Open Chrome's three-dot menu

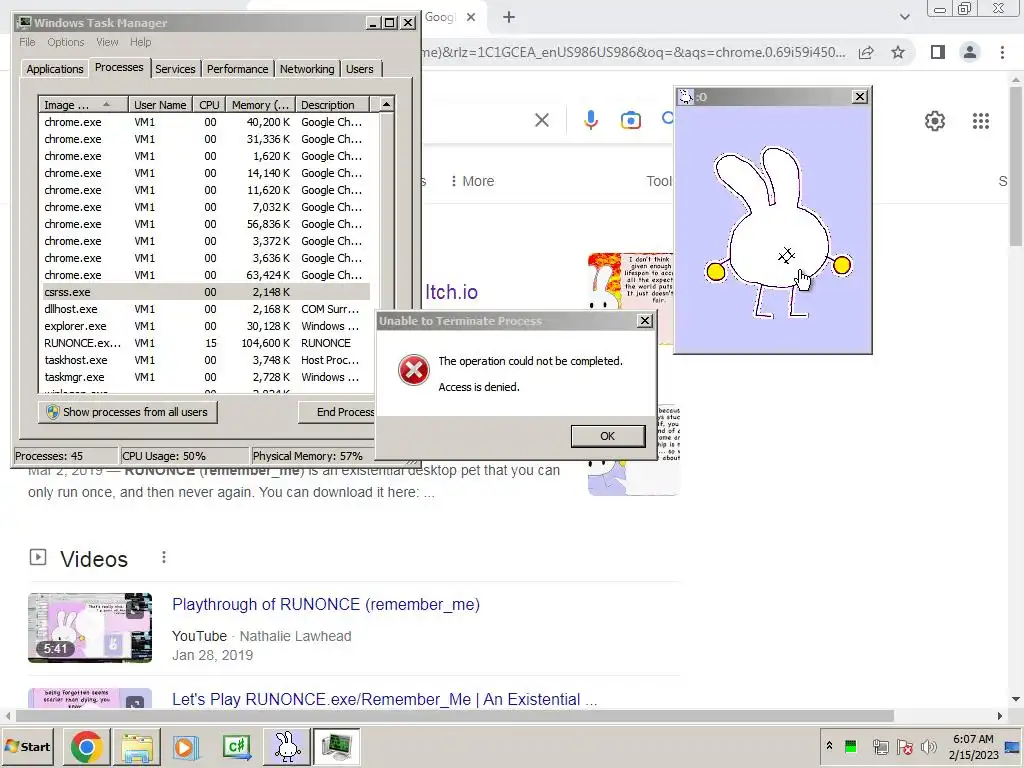pyautogui.click(x=1002, y=52)
